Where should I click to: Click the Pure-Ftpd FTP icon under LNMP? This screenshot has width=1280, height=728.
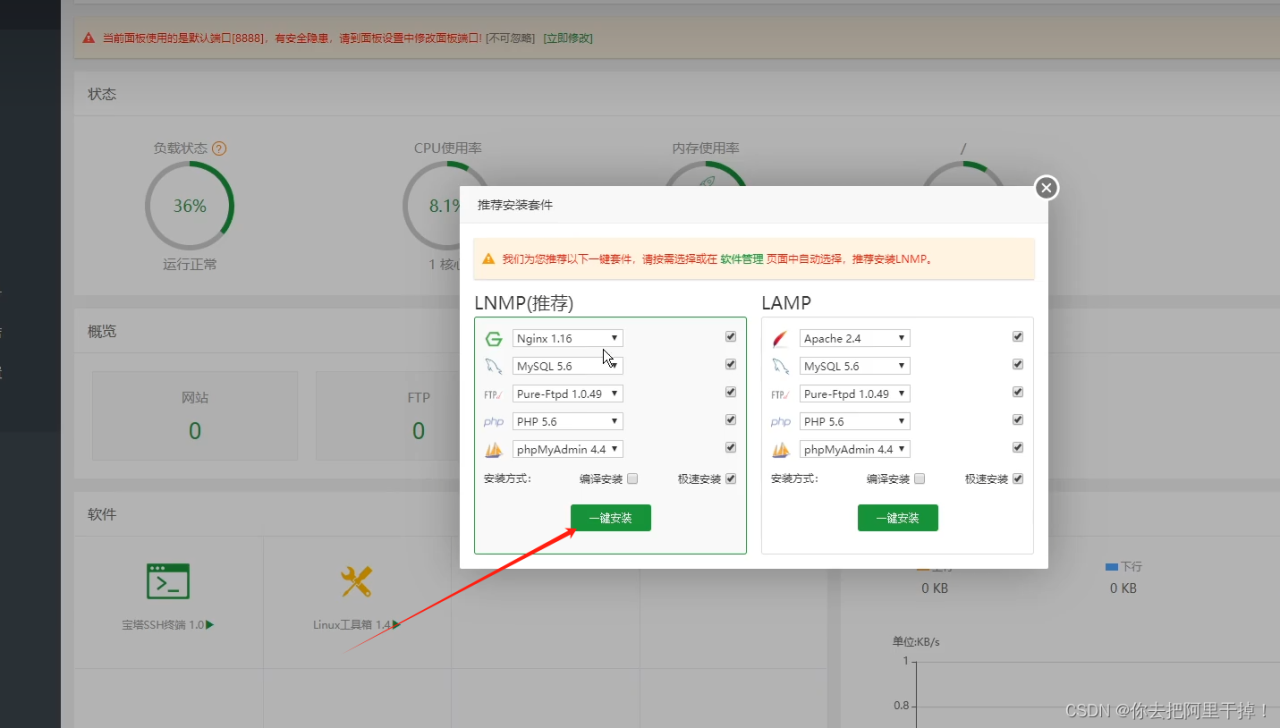[493, 394]
